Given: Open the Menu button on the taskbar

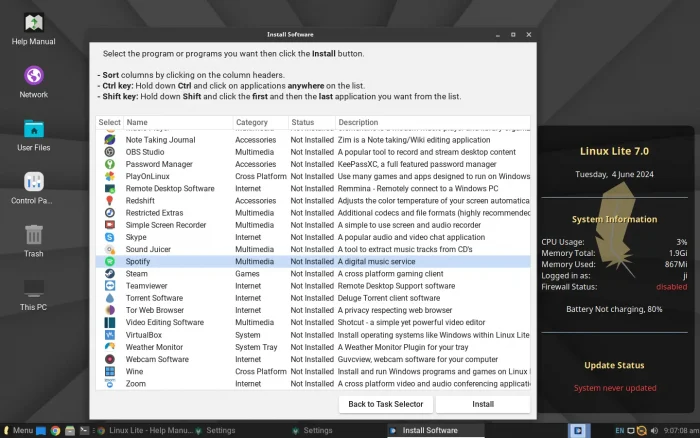Looking at the screenshot, I should (x=18, y=430).
